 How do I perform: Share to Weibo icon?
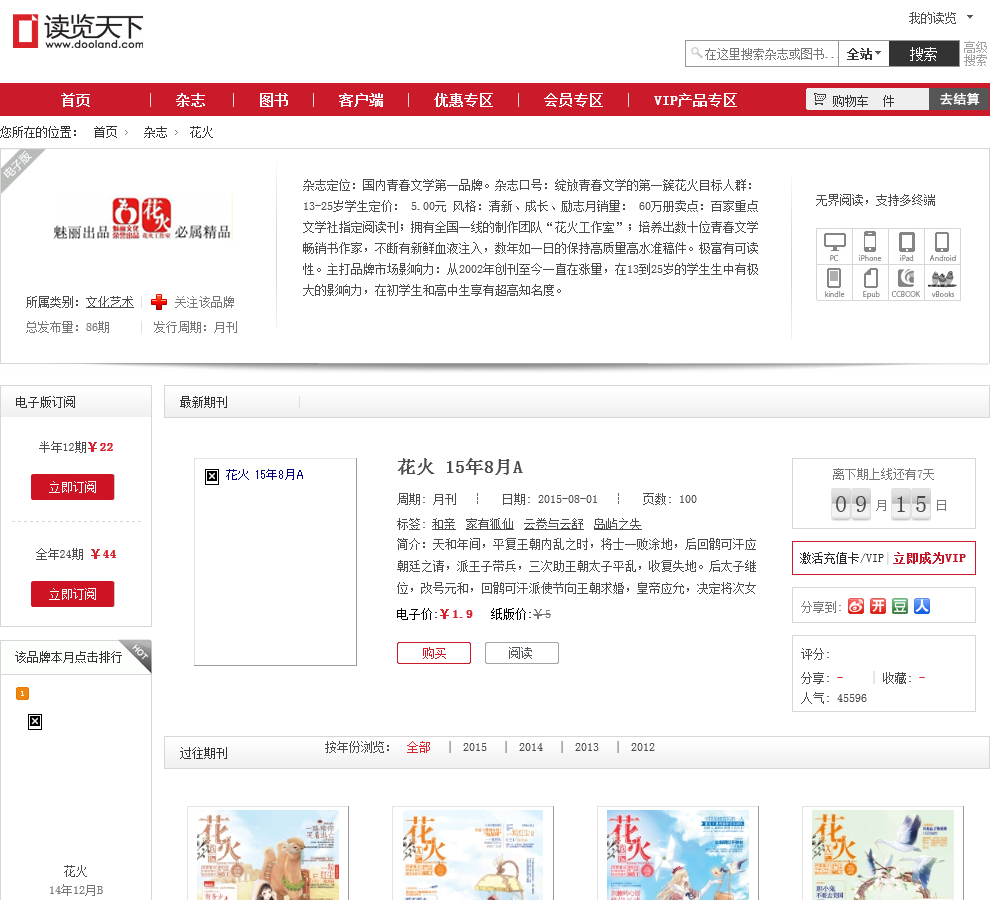pyautogui.click(x=856, y=606)
